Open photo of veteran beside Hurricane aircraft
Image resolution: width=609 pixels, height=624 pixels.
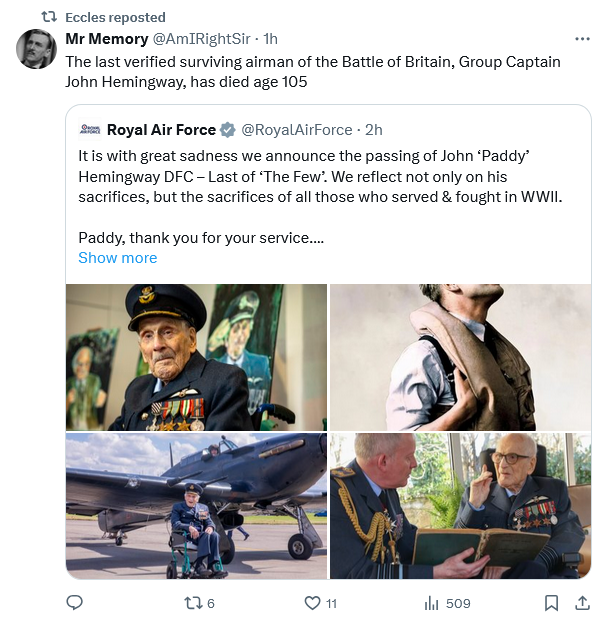[196, 505]
